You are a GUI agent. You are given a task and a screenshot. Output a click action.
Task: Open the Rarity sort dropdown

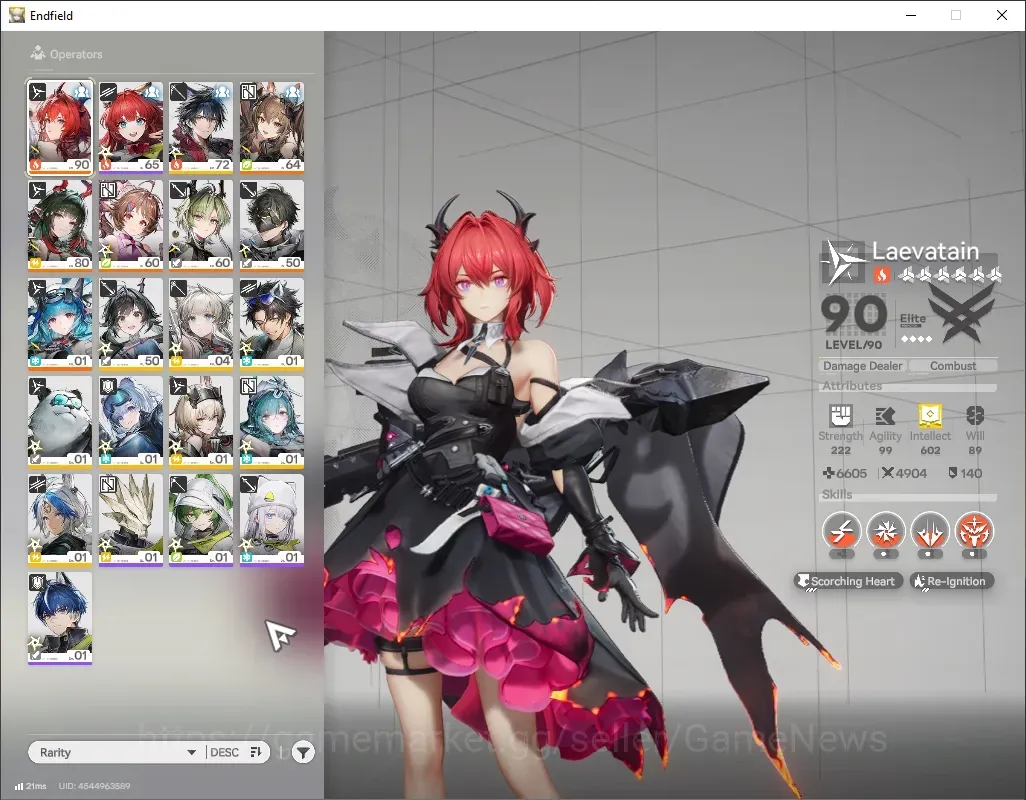pyautogui.click(x=118, y=752)
